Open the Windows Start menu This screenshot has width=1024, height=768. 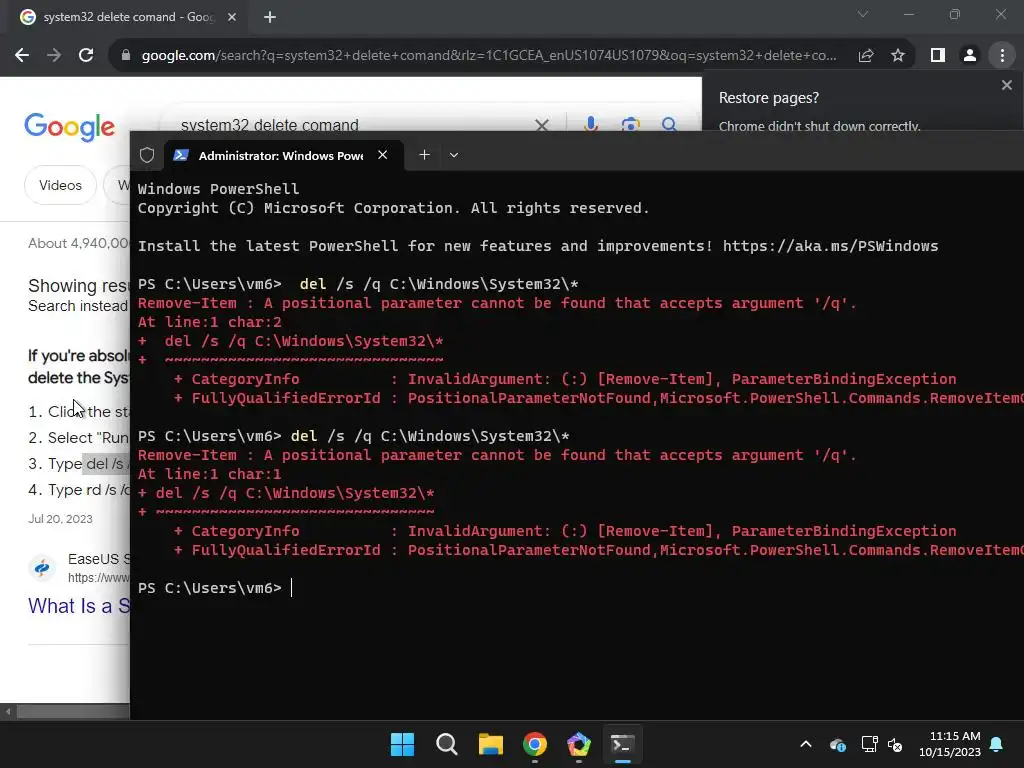click(402, 744)
